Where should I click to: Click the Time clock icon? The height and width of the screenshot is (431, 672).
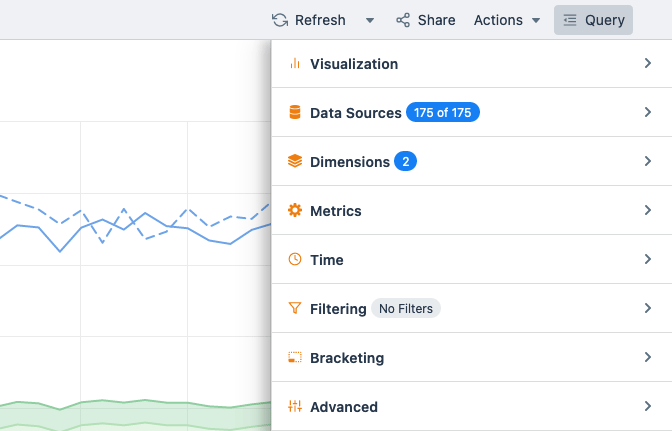(294, 260)
